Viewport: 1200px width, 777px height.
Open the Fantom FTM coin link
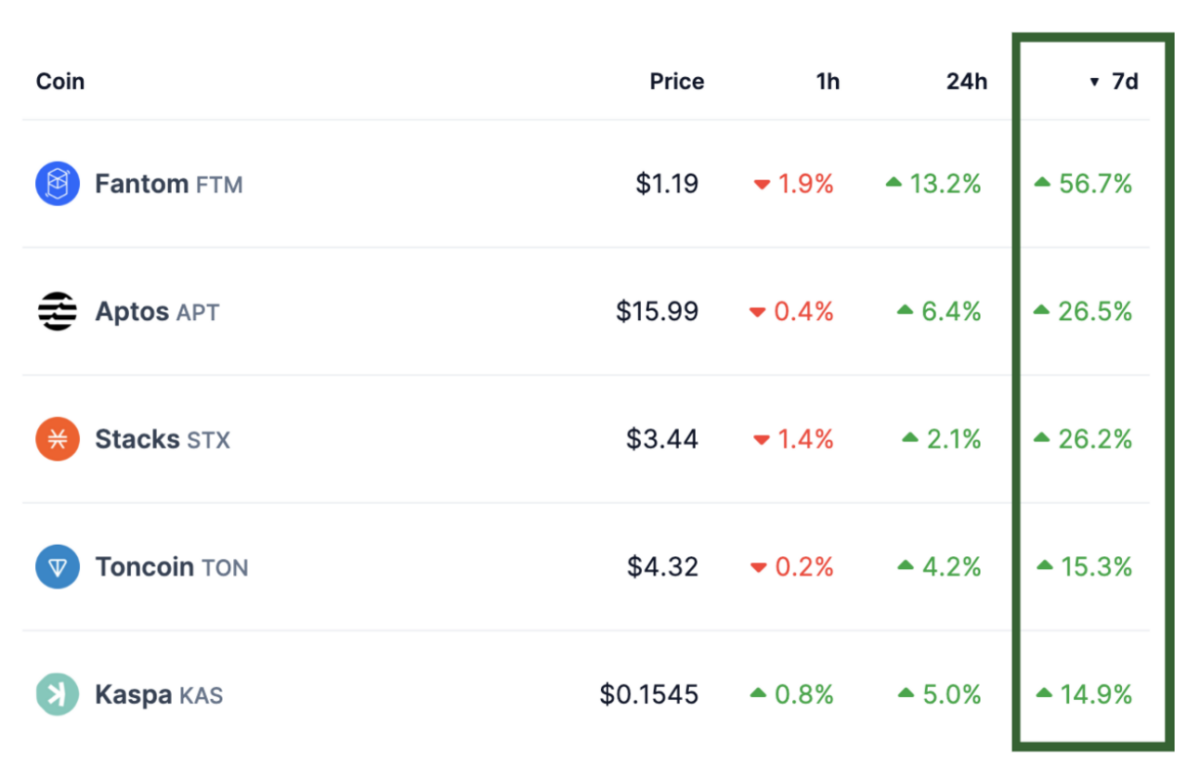pyautogui.click(x=168, y=184)
